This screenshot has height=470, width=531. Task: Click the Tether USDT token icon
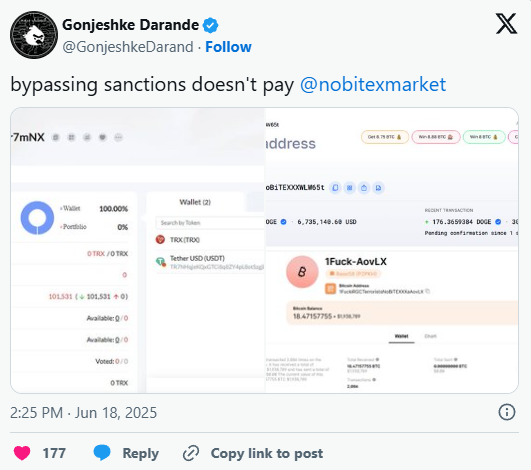[161, 261]
